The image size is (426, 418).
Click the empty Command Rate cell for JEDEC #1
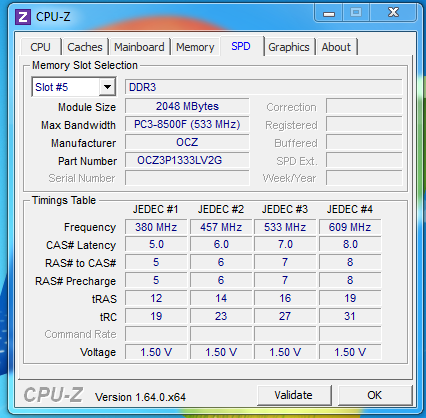click(x=156, y=334)
